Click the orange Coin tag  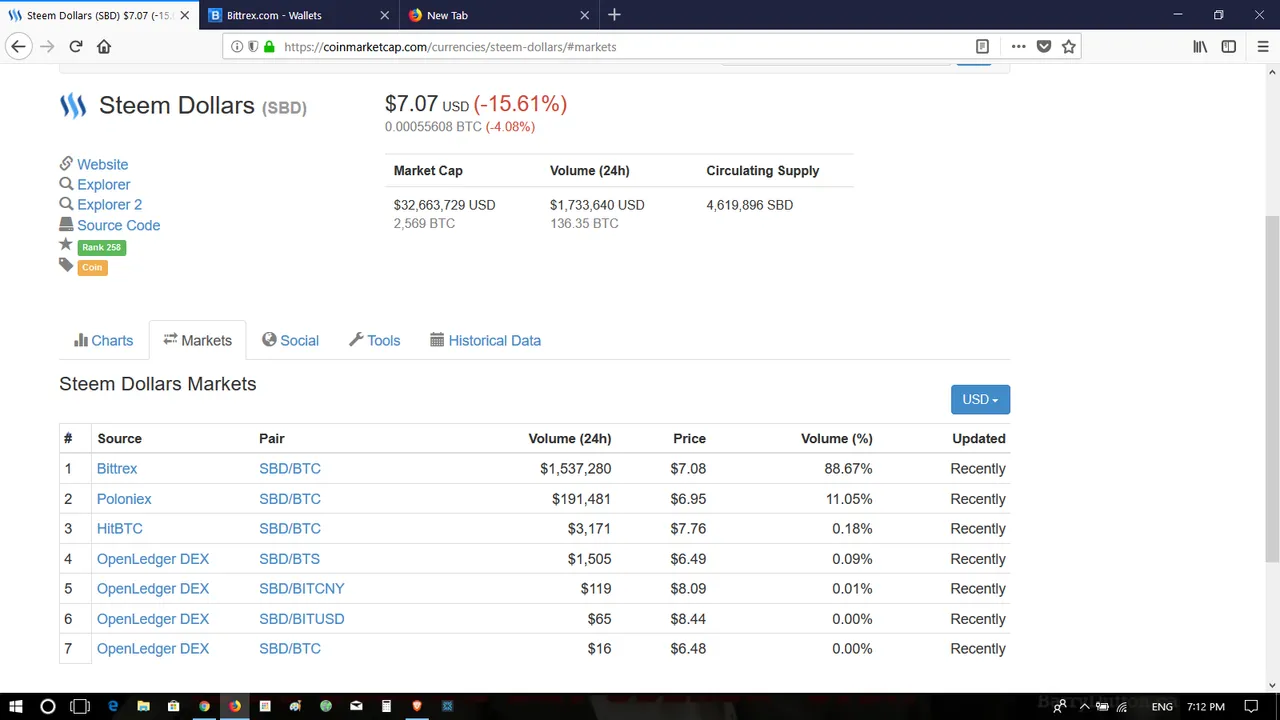(x=92, y=267)
